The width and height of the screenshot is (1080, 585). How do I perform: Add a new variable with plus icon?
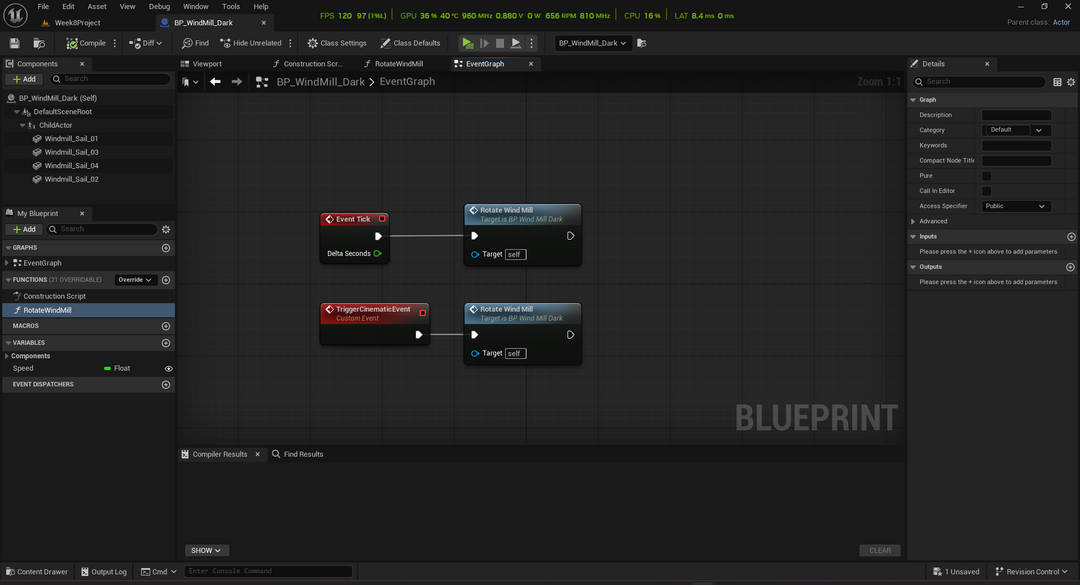tap(166, 343)
